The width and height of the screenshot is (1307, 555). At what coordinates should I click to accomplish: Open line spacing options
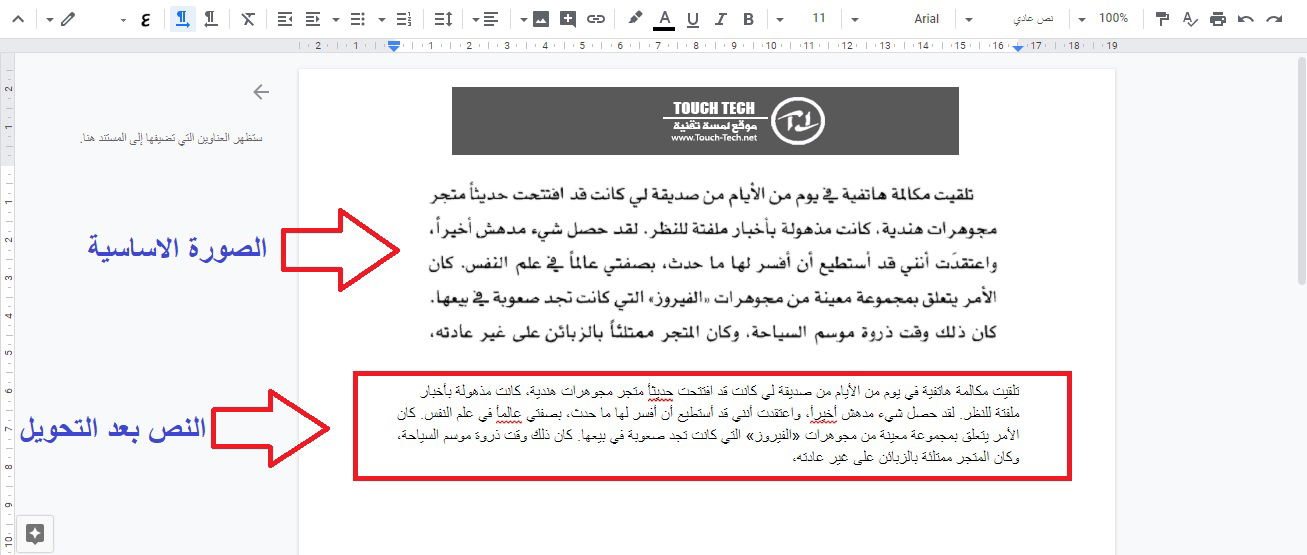(444, 19)
